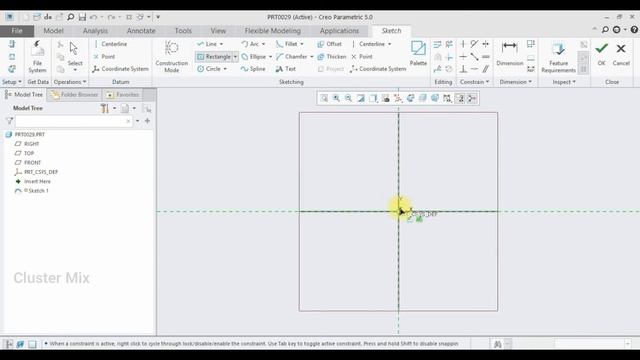This screenshot has width=640, height=360.
Task: Select the Spline sketch tool
Action: (253, 69)
